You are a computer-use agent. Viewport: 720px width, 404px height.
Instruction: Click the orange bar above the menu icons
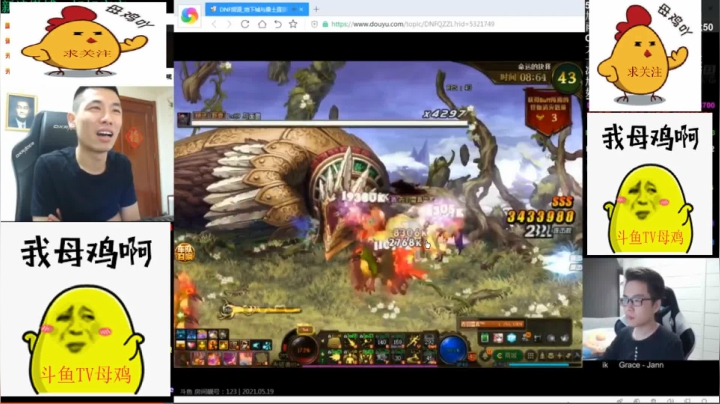point(492,324)
